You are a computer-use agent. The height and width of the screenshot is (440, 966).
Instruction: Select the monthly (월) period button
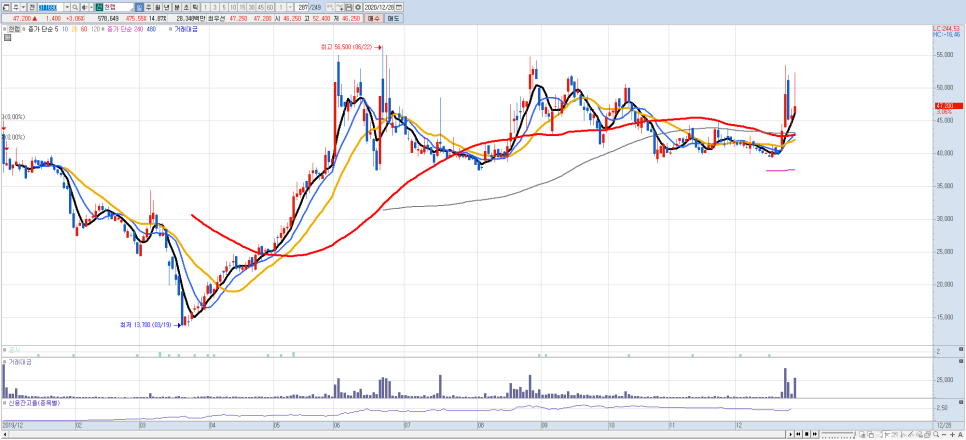click(157, 7)
